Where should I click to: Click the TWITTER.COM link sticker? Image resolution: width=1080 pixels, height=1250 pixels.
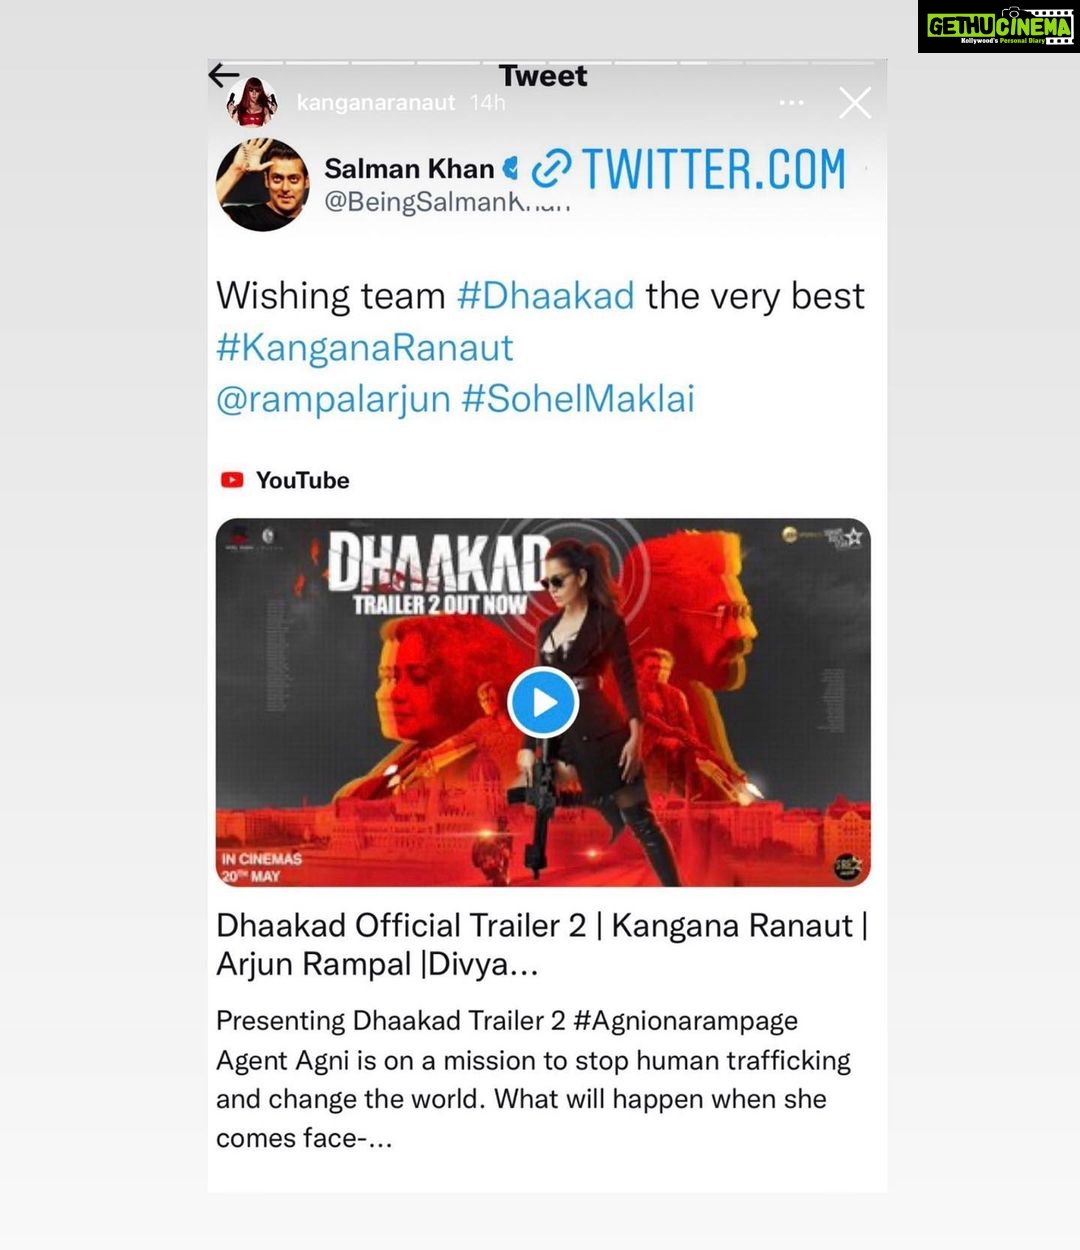click(690, 169)
